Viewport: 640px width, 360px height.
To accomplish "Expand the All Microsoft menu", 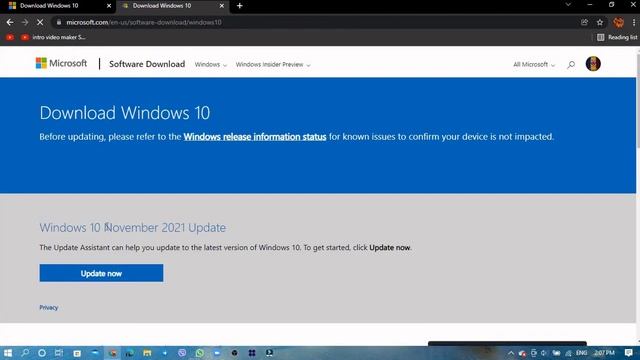I will 534,64.
